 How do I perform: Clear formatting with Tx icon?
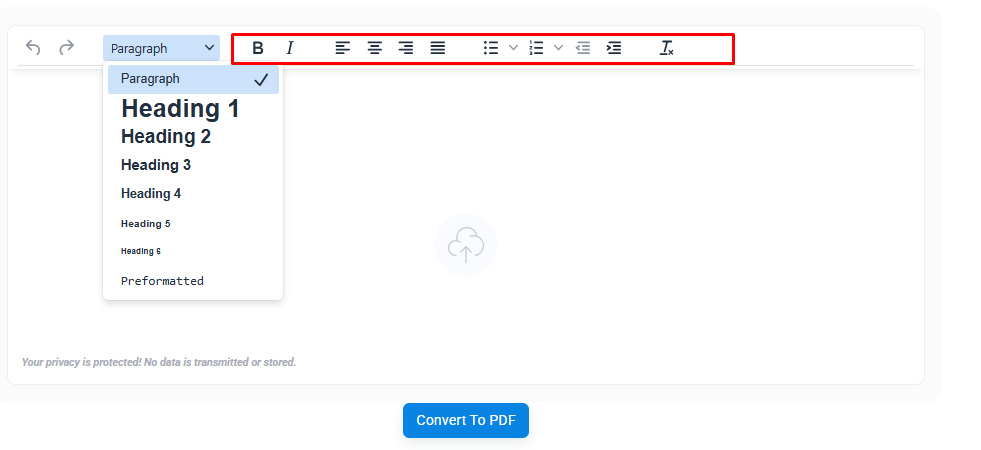tap(667, 48)
